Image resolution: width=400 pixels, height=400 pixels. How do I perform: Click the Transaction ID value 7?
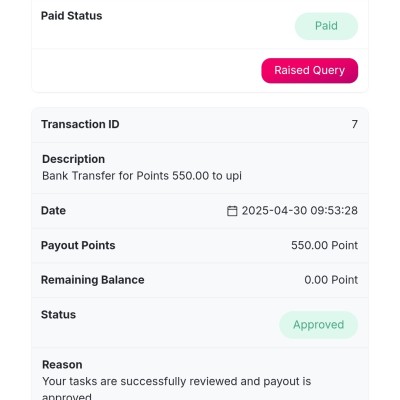click(355, 124)
